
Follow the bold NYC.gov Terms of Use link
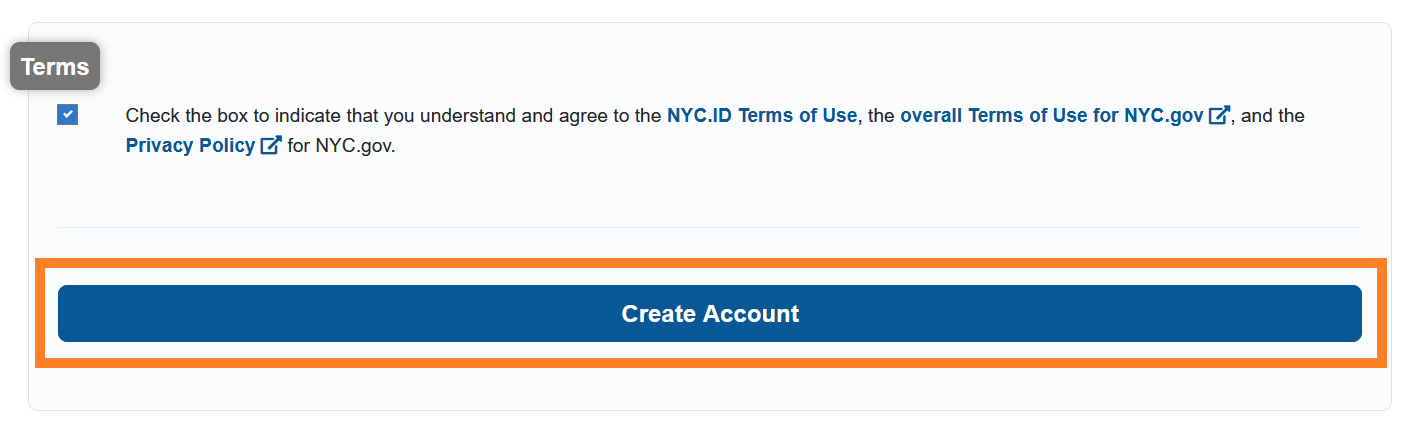point(1051,116)
